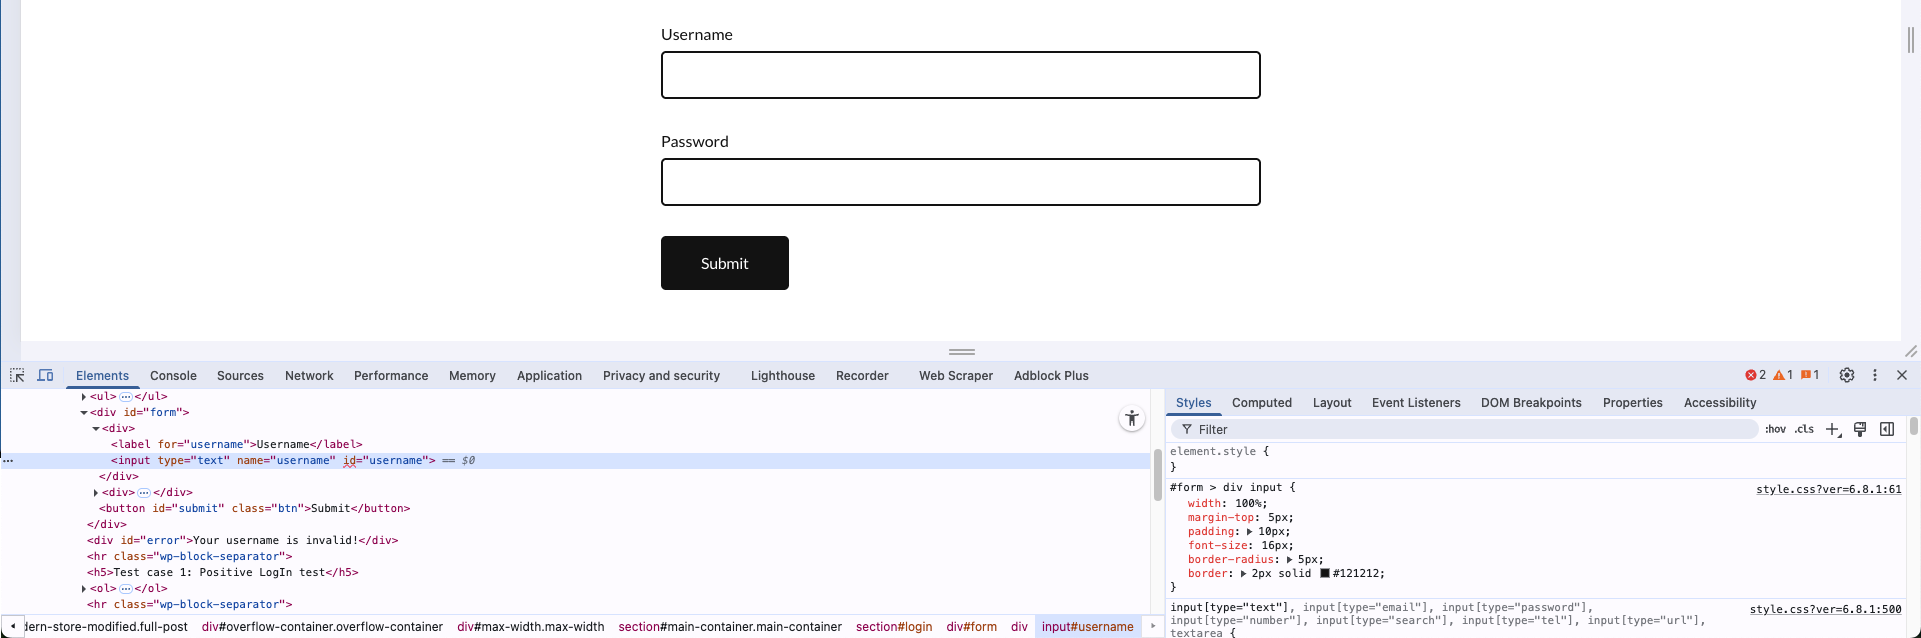Image resolution: width=1921 pixels, height=638 pixels.
Task: Click the orange issues count badge
Action: coord(1810,375)
